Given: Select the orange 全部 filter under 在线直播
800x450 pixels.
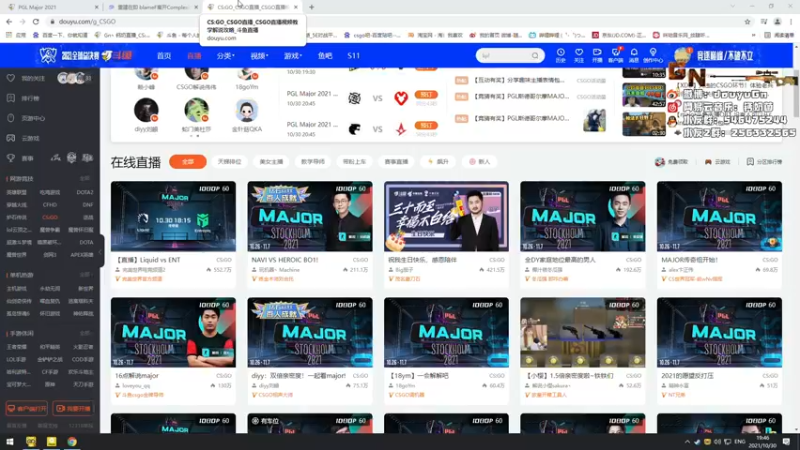Looking at the screenshot, I should (x=188, y=162).
